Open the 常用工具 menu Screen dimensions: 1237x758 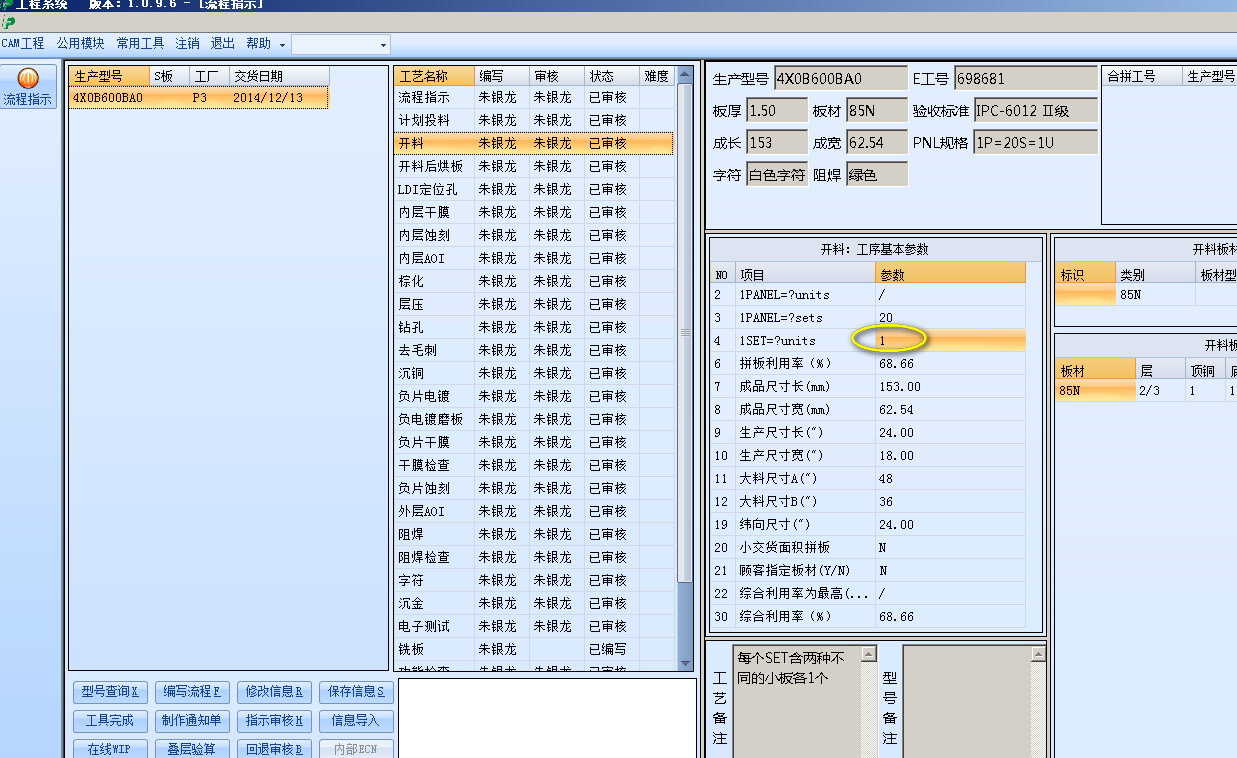pos(140,44)
